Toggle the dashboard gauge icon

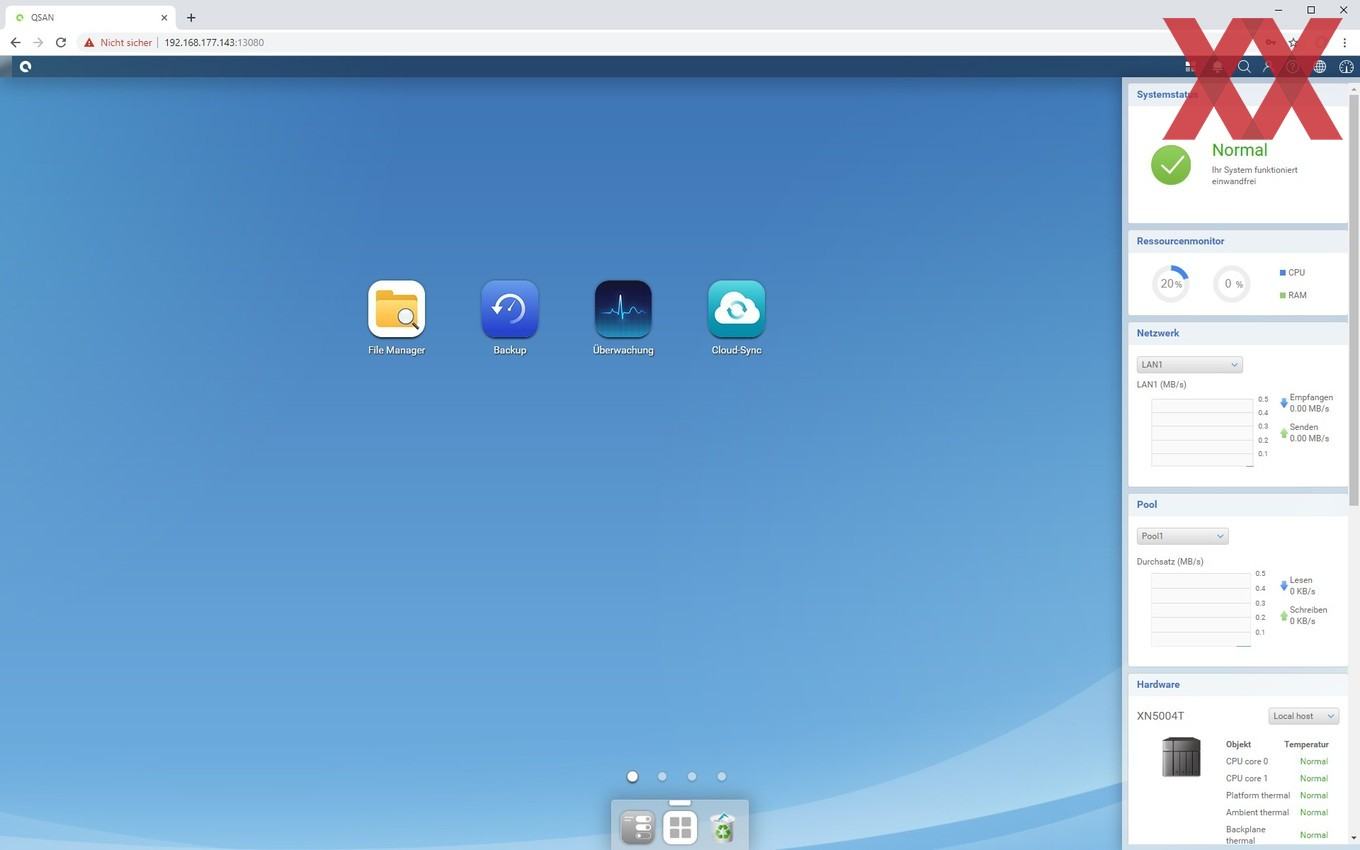point(1346,66)
